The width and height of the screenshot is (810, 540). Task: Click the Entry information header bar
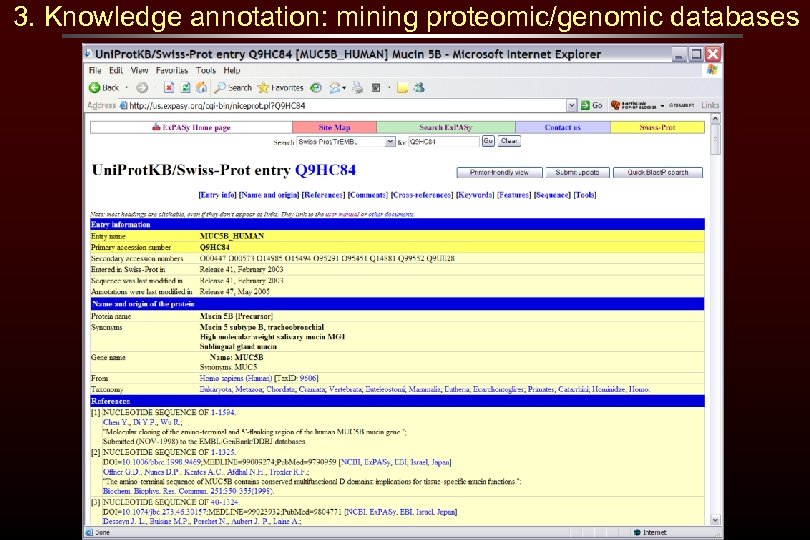(x=397, y=224)
